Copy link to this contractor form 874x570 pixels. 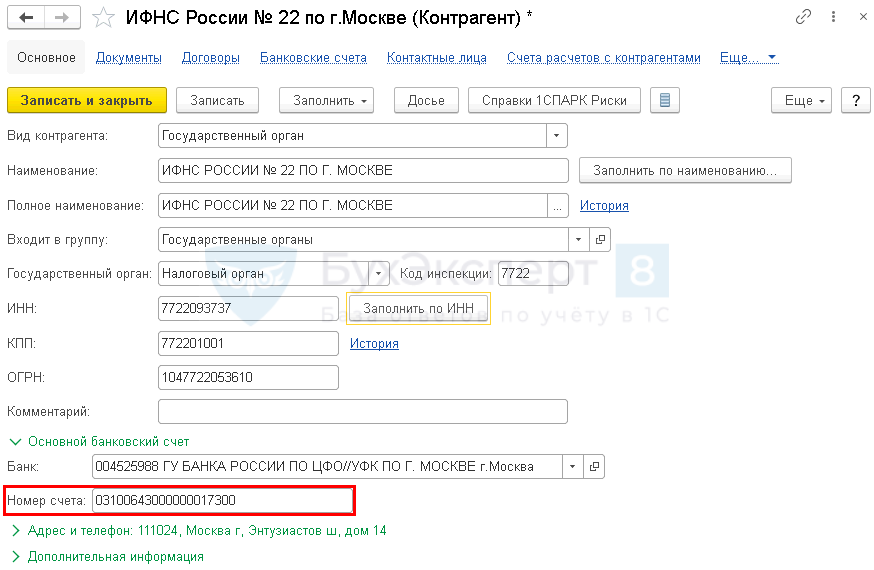coord(804,18)
